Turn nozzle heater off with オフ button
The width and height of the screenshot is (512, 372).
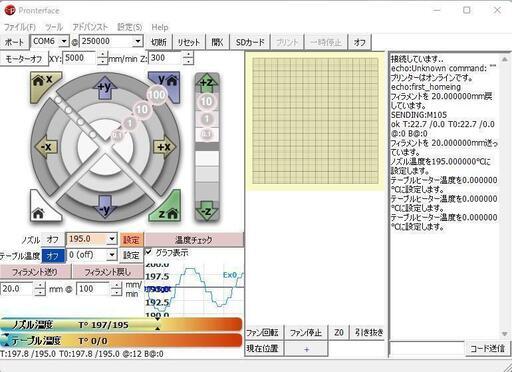53,240
